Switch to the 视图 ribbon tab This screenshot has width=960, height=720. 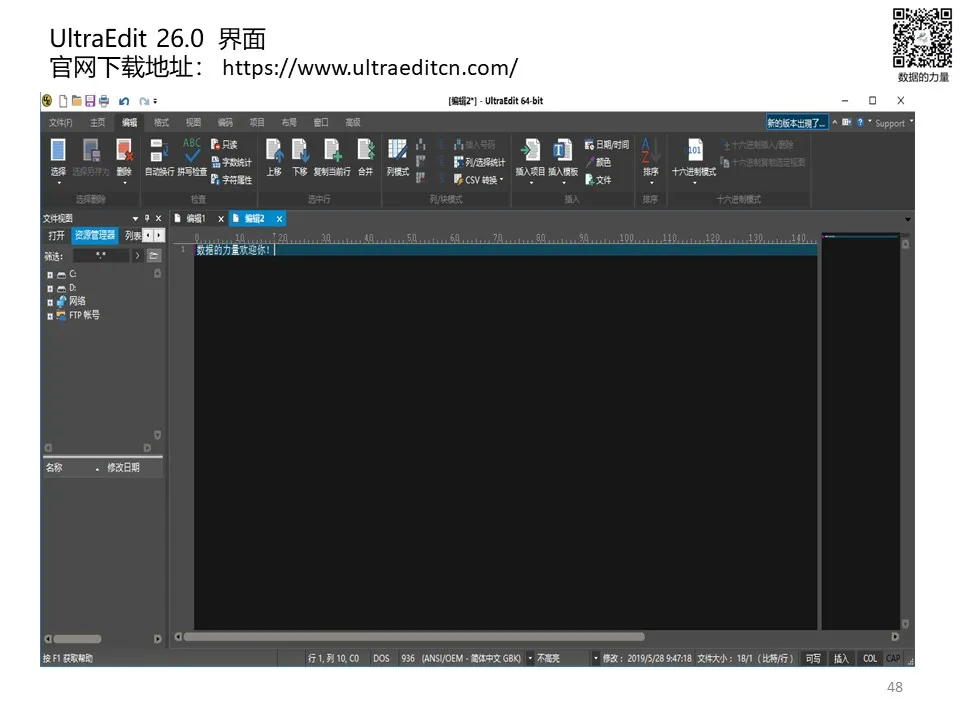point(193,122)
